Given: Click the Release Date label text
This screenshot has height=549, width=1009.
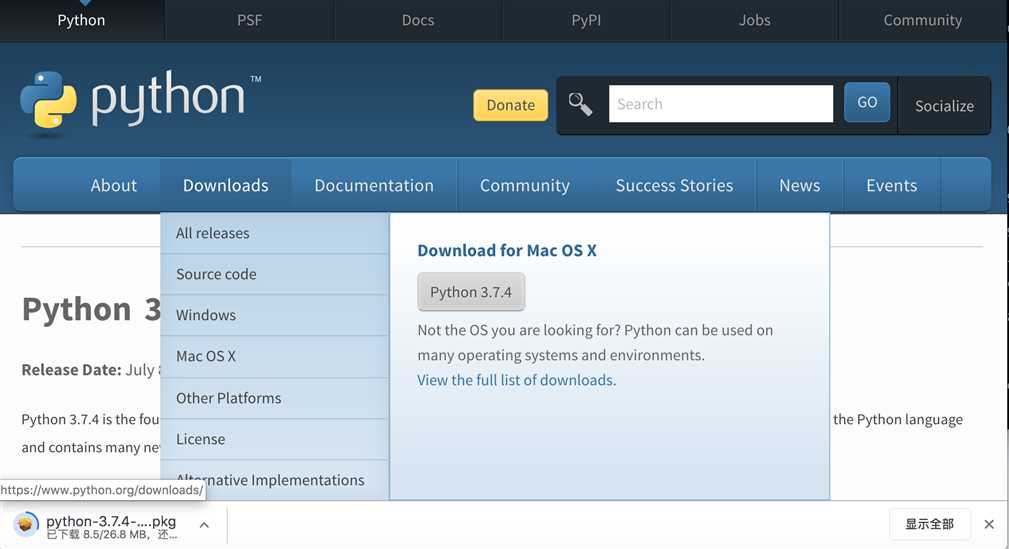Looking at the screenshot, I should 71,370.
